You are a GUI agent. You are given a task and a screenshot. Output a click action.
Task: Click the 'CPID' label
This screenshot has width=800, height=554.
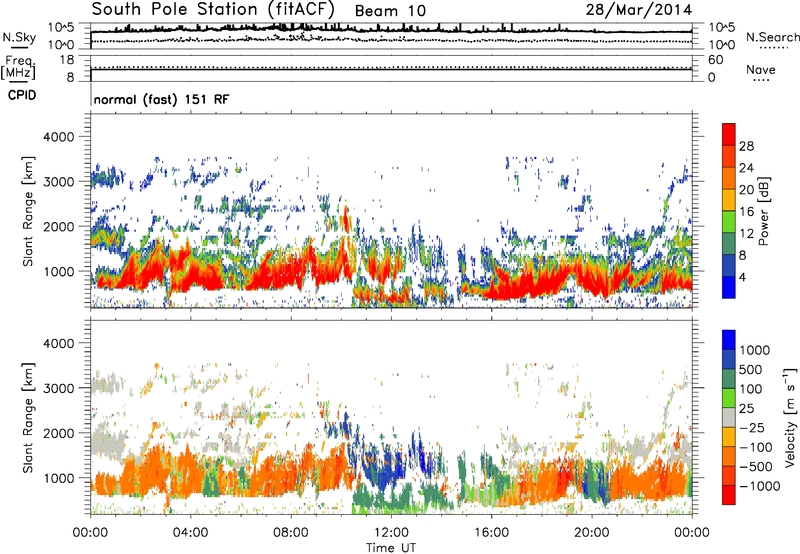22,95
